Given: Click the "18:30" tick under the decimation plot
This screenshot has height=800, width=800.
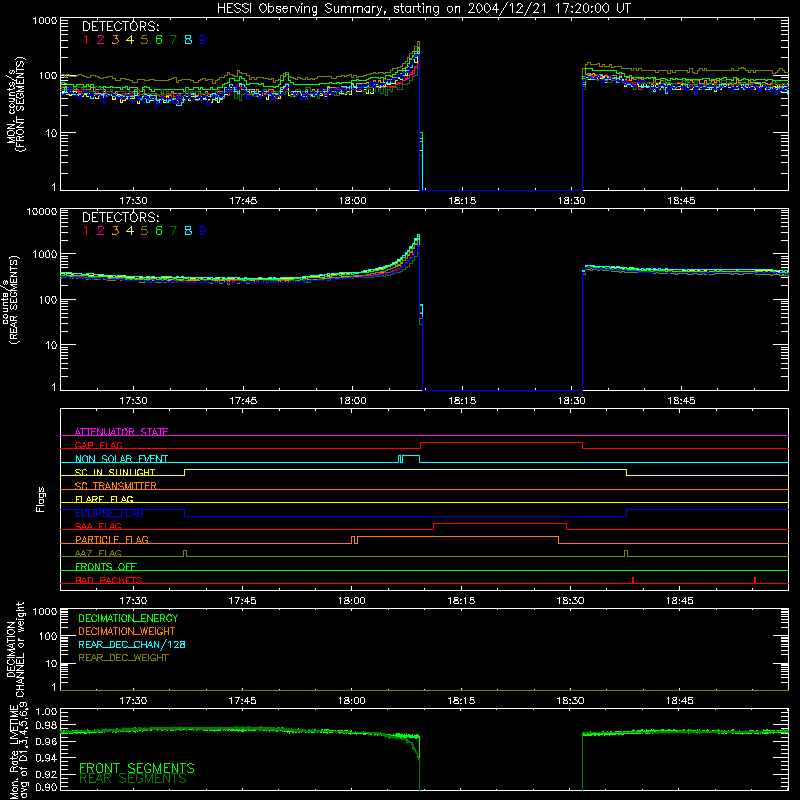Looking at the screenshot, I should [570, 701].
